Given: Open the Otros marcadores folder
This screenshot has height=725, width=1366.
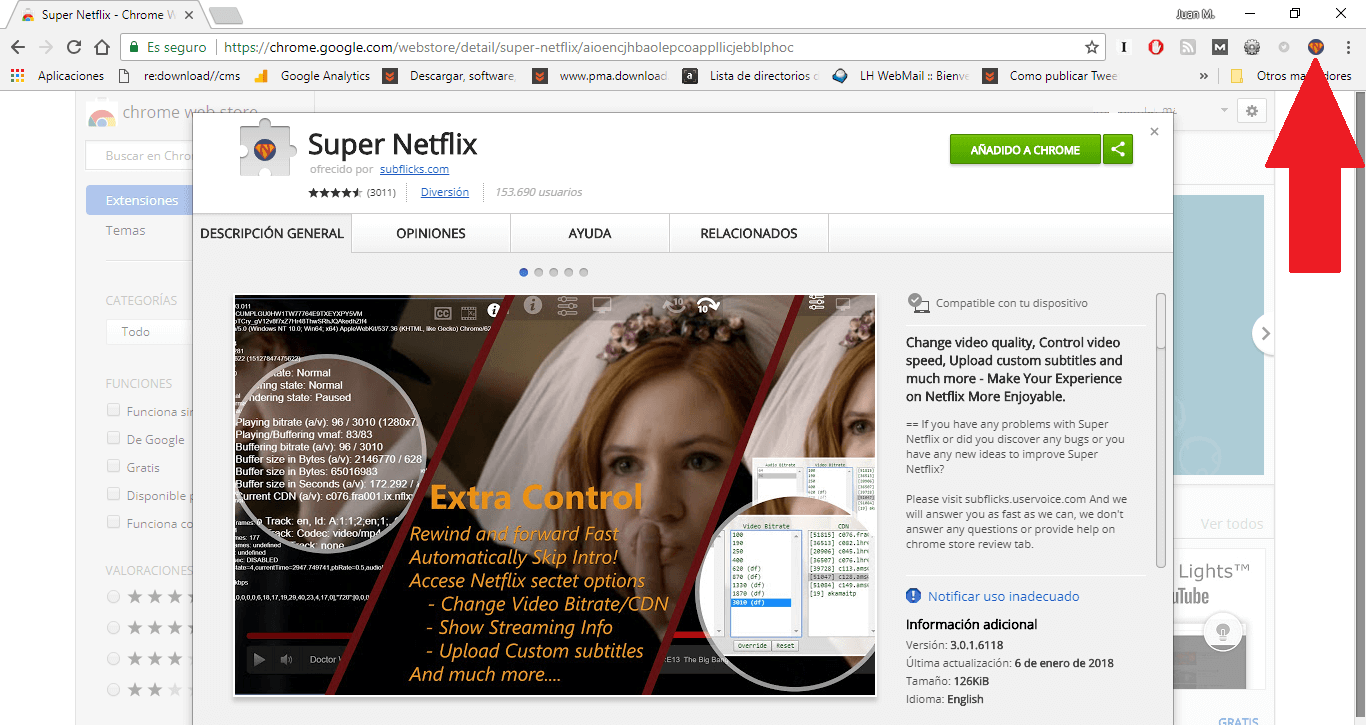Looking at the screenshot, I should coord(1290,76).
